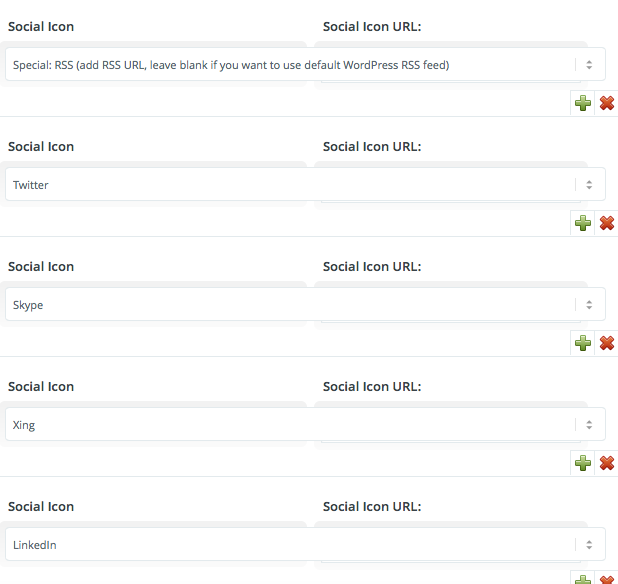
Task: Add a row after the LinkedIn icon
Action: click(x=583, y=579)
